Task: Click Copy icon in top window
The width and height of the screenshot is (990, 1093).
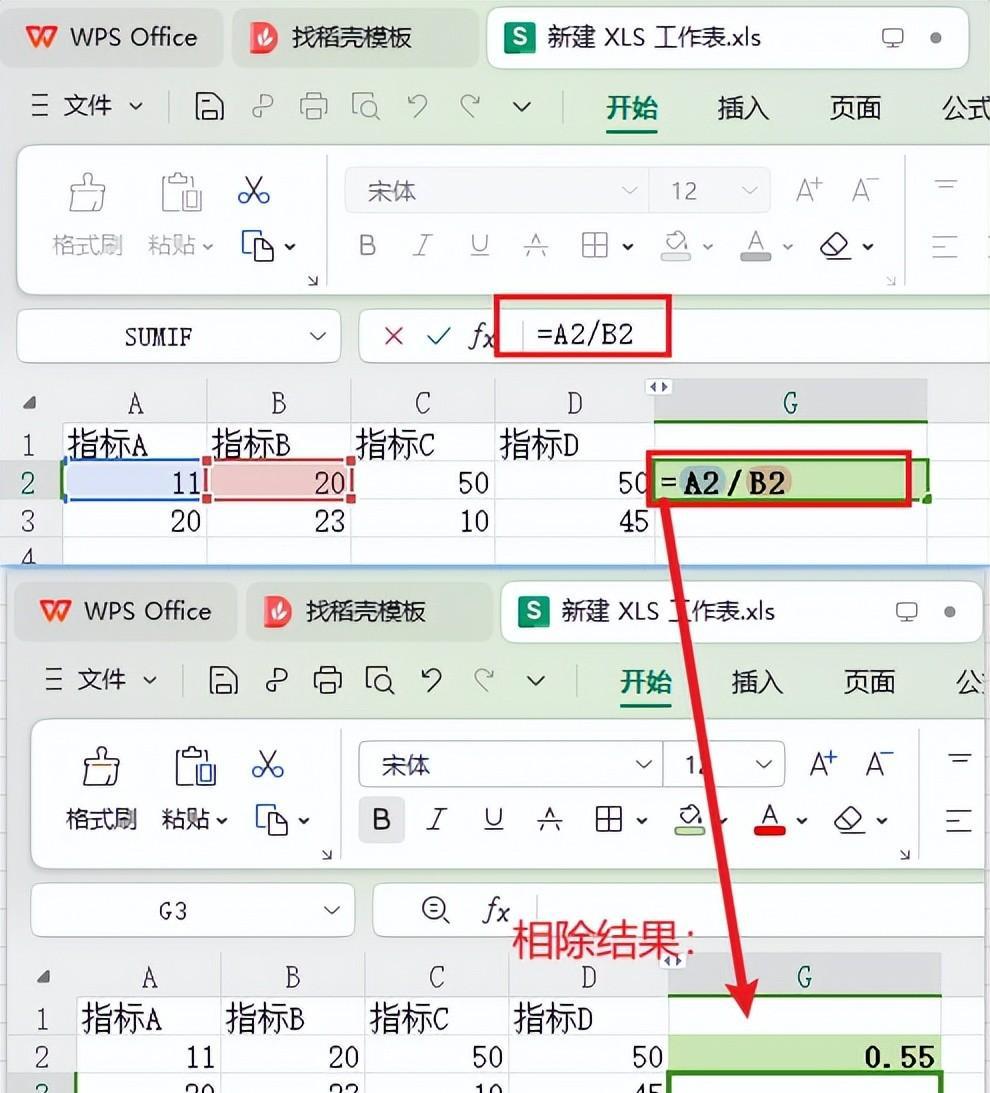Action: (257, 245)
